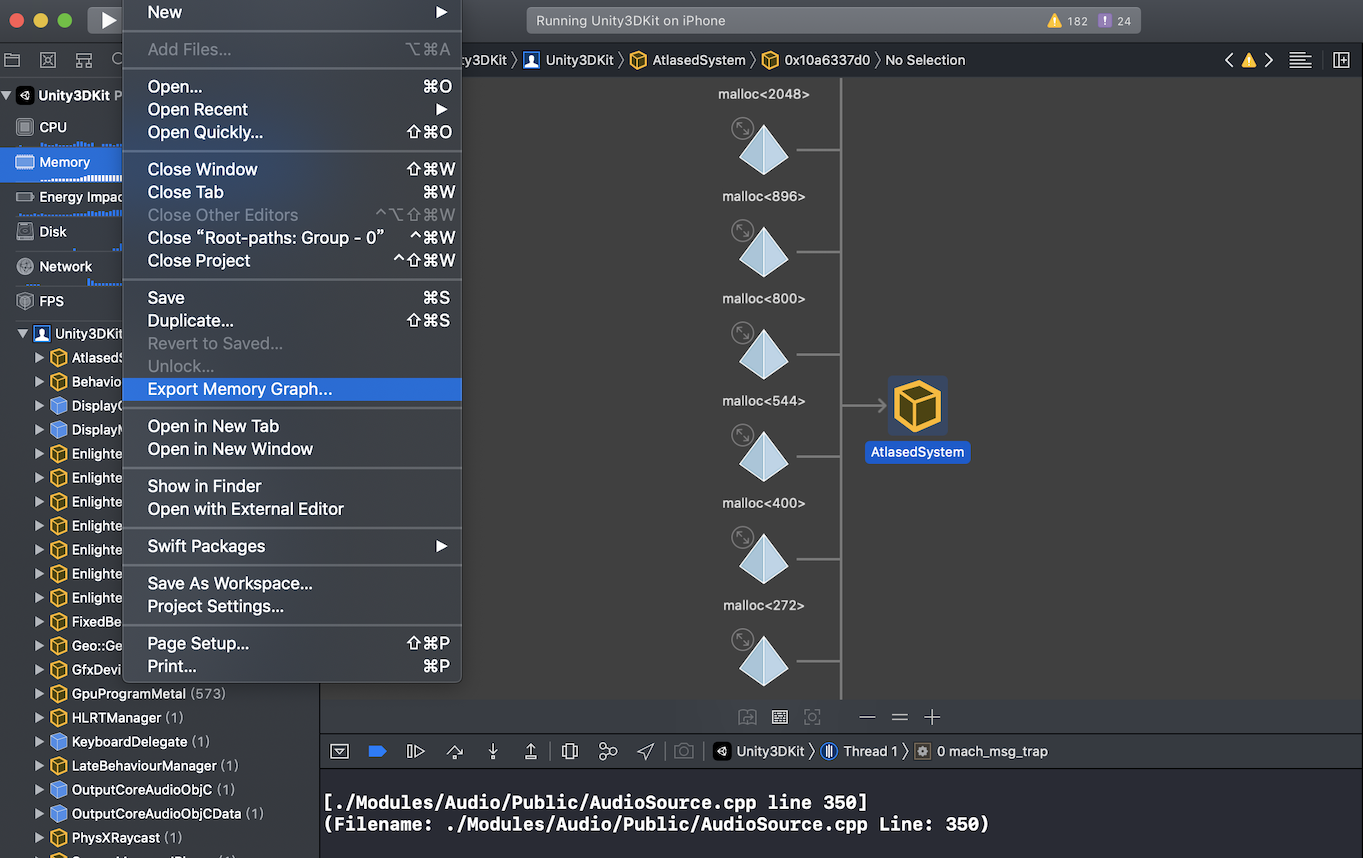Open Debug View Hierarchy
The height and width of the screenshot is (858, 1363).
pyautogui.click(x=570, y=751)
